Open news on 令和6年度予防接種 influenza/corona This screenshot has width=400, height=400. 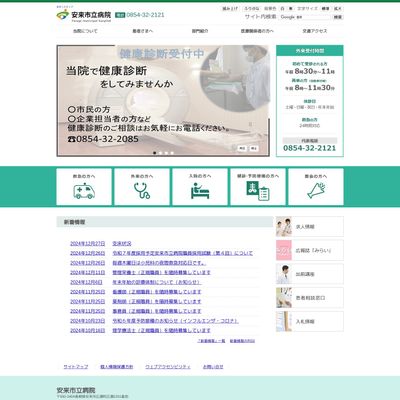(x=175, y=321)
